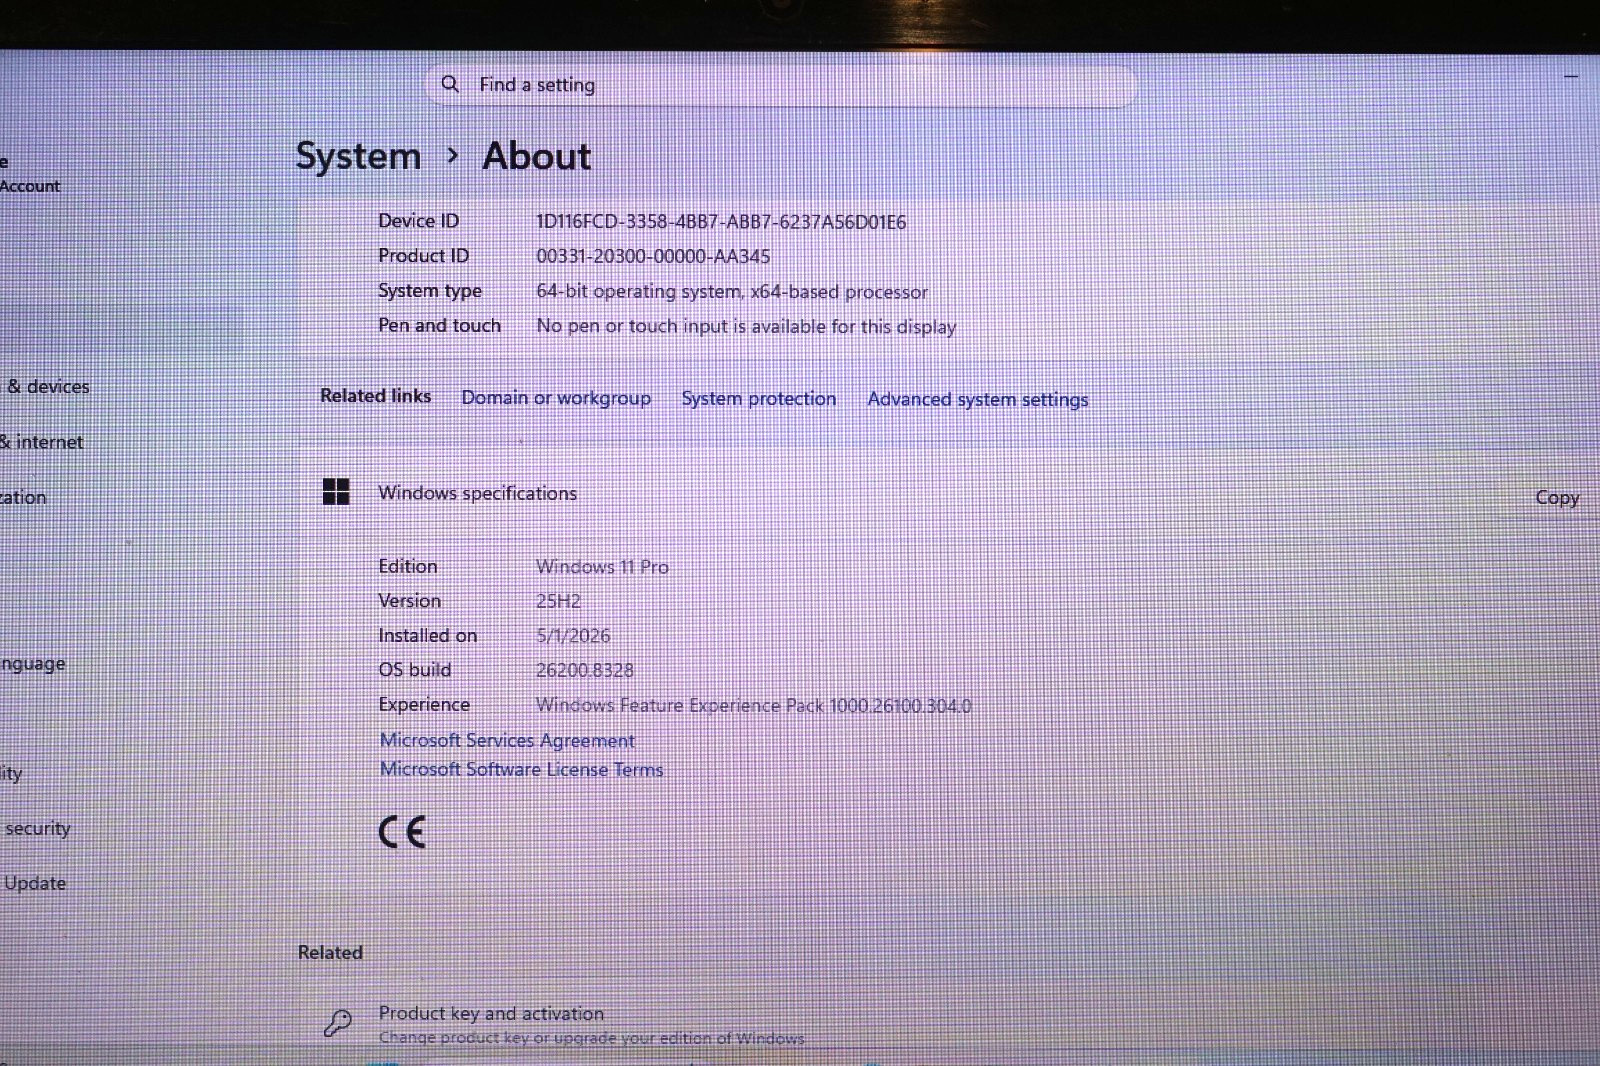Open Advanced system settings link
Image resolution: width=1600 pixels, height=1066 pixels.
coord(978,399)
